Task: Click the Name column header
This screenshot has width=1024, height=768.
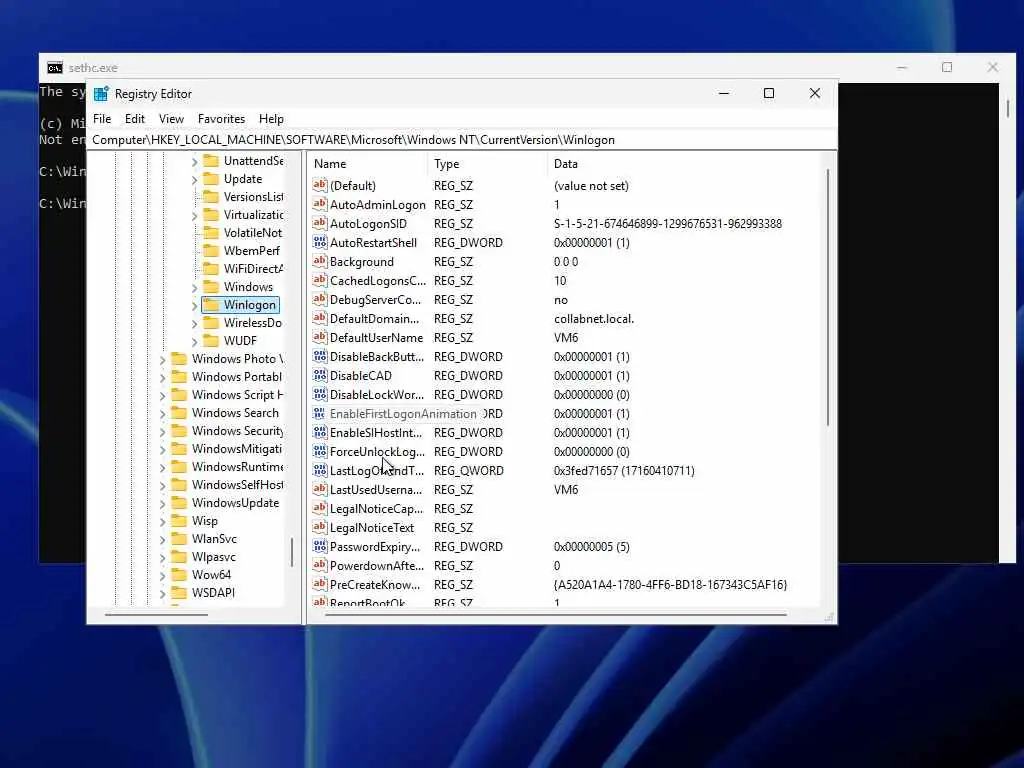Action: click(368, 164)
